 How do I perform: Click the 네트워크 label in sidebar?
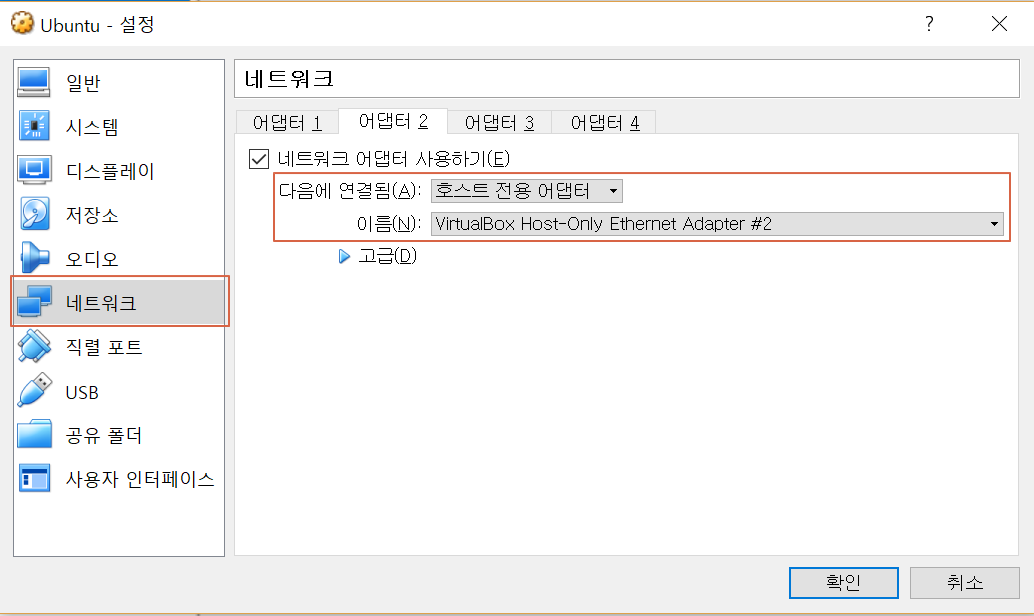[101, 303]
